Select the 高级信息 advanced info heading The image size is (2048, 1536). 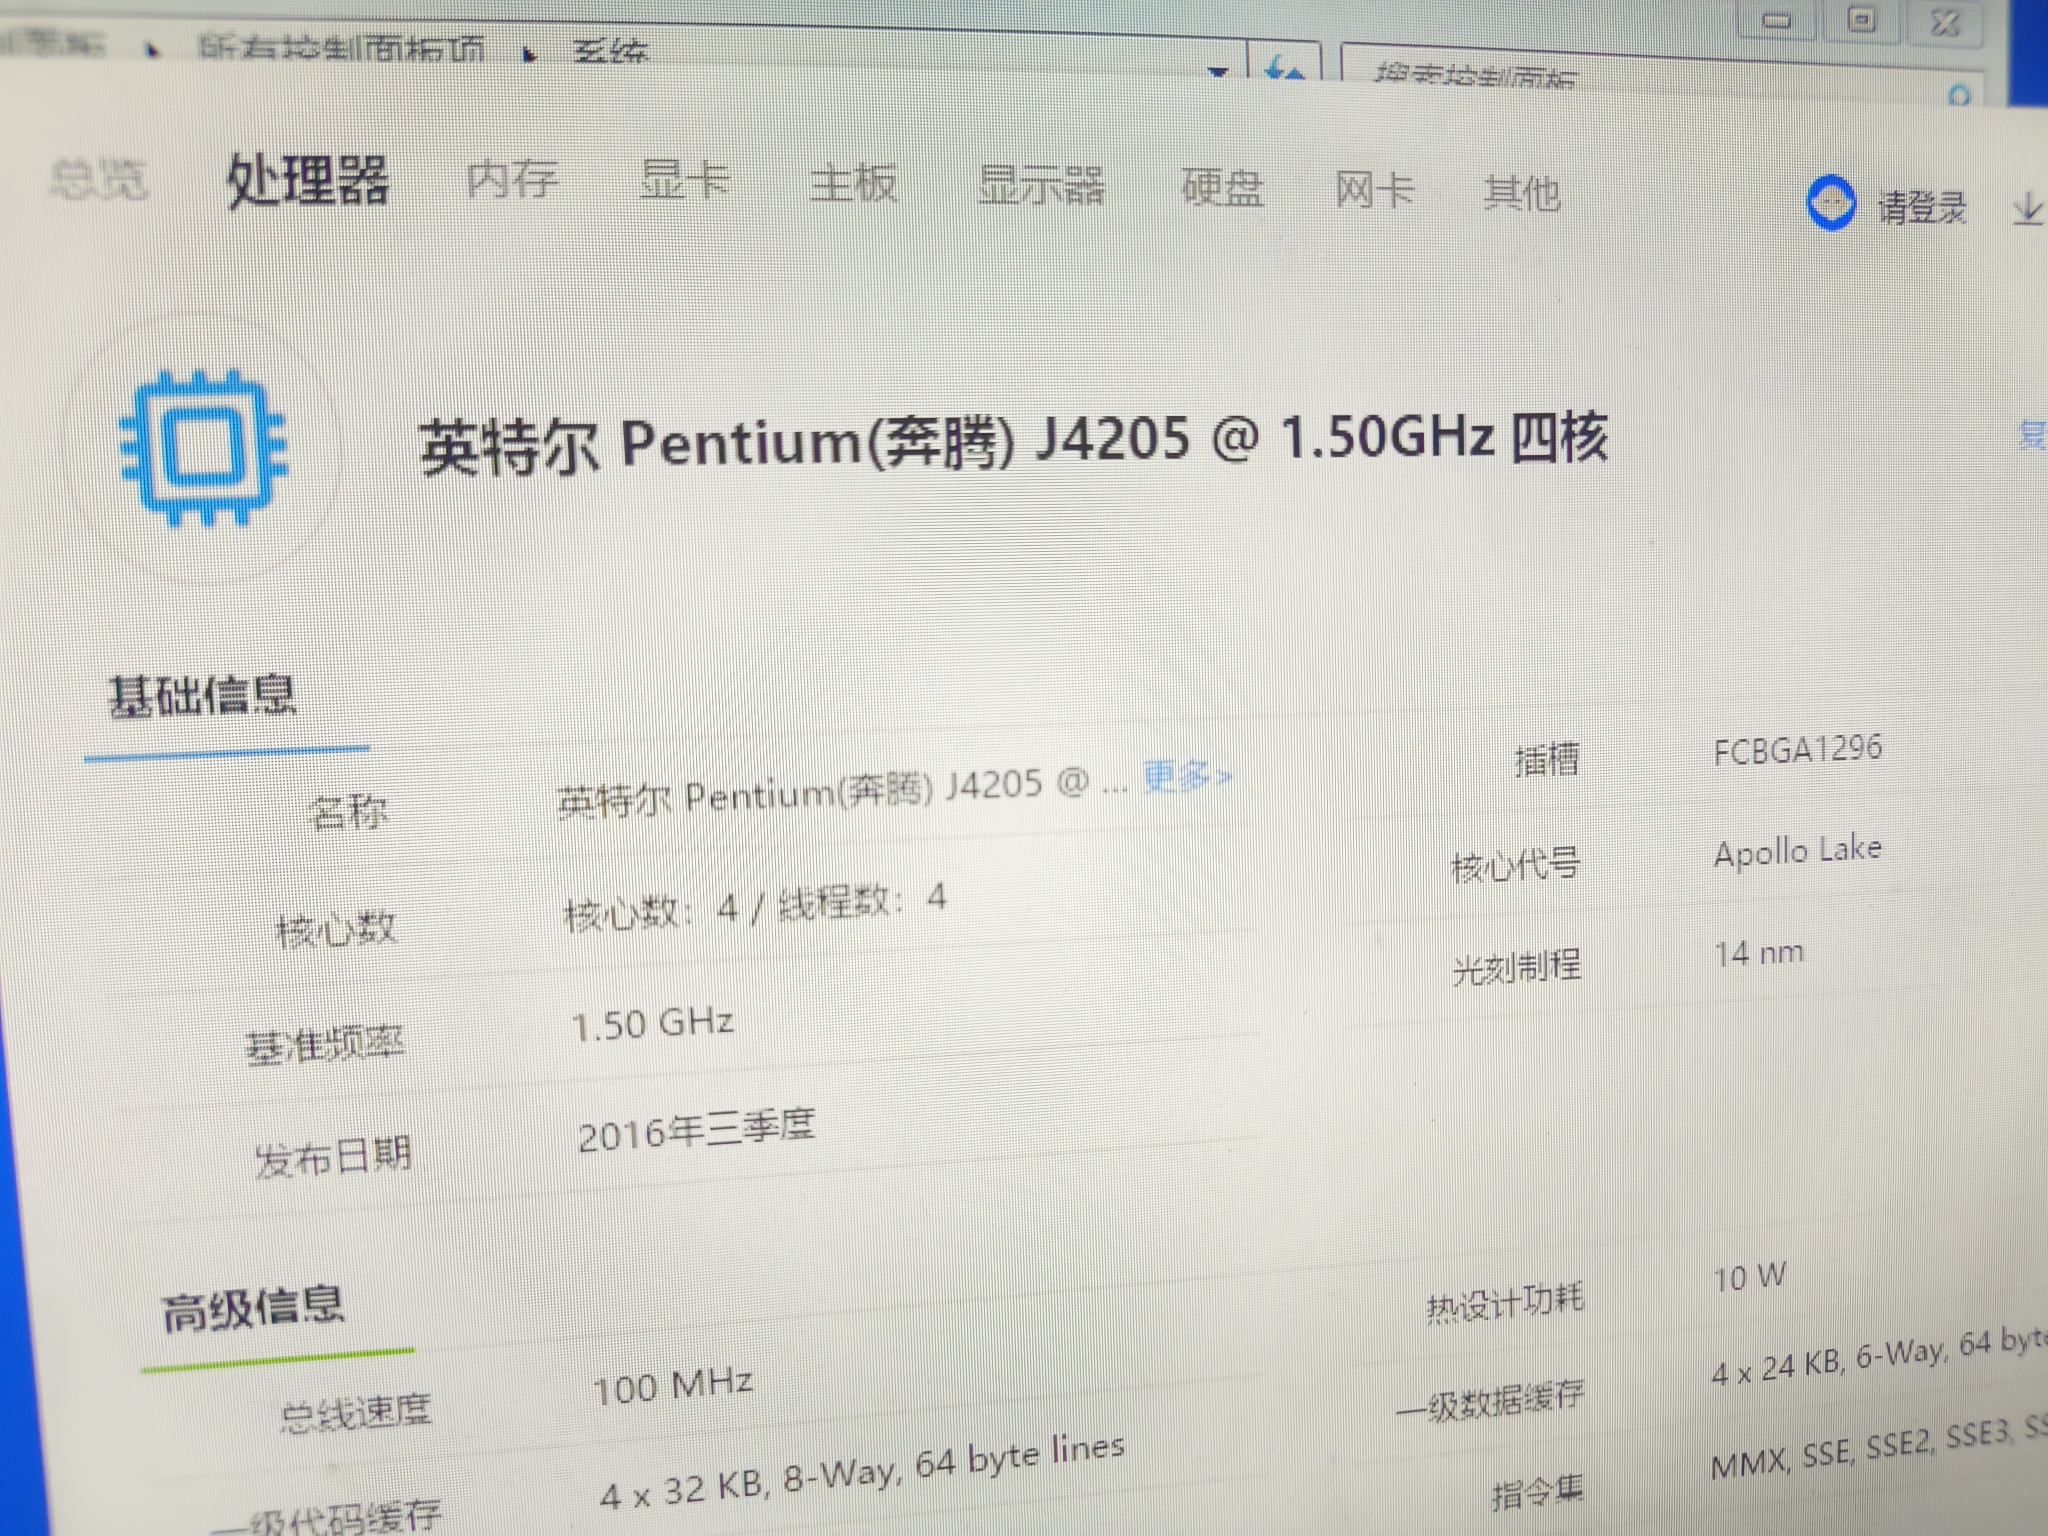[253, 1308]
